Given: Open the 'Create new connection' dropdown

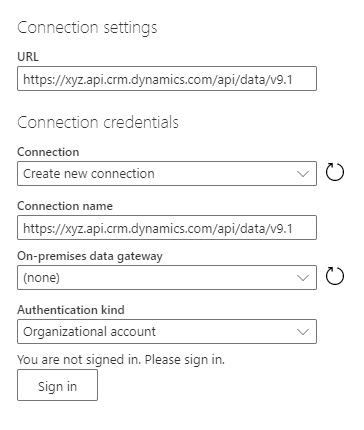Looking at the screenshot, I should point(167,174).
